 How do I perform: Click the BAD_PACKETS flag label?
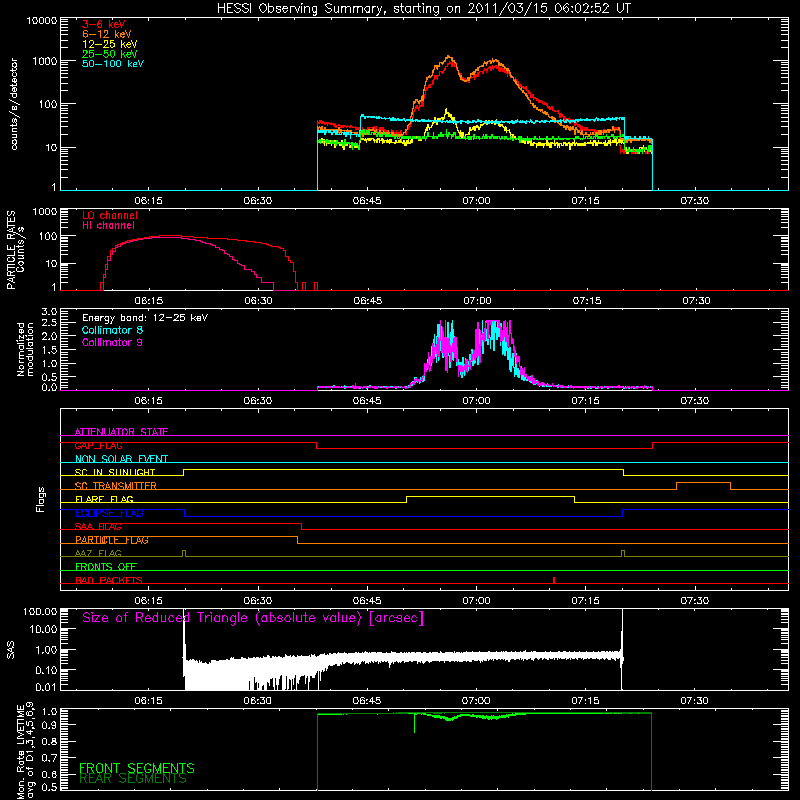pyautogui.click(x=109, y=580)
